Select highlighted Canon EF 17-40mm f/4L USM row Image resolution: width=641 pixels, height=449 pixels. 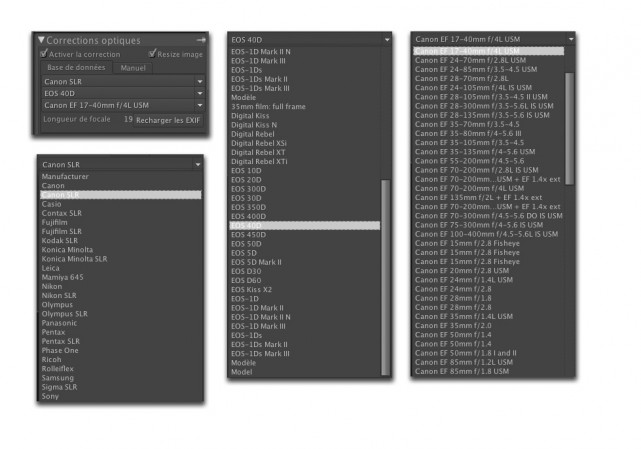(489, 51)
